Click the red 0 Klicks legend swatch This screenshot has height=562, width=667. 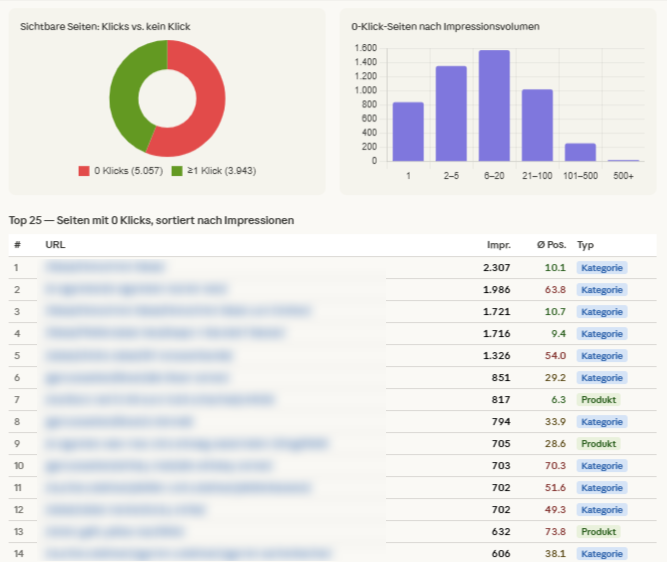pyautogui.click(x=84, y=171)
